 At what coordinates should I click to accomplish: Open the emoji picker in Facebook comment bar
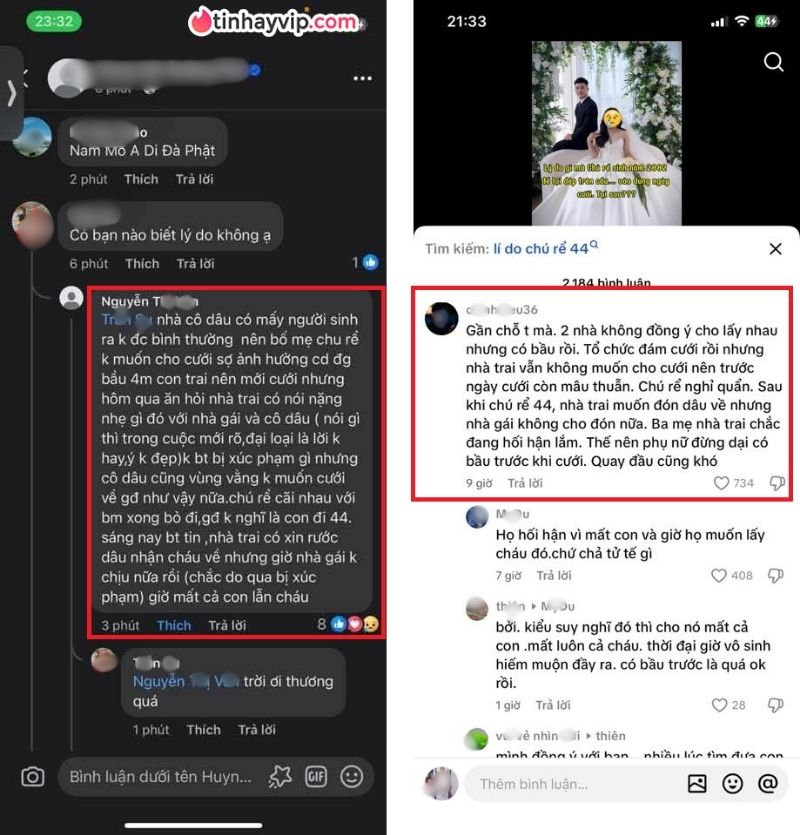(x=352, y=776)
